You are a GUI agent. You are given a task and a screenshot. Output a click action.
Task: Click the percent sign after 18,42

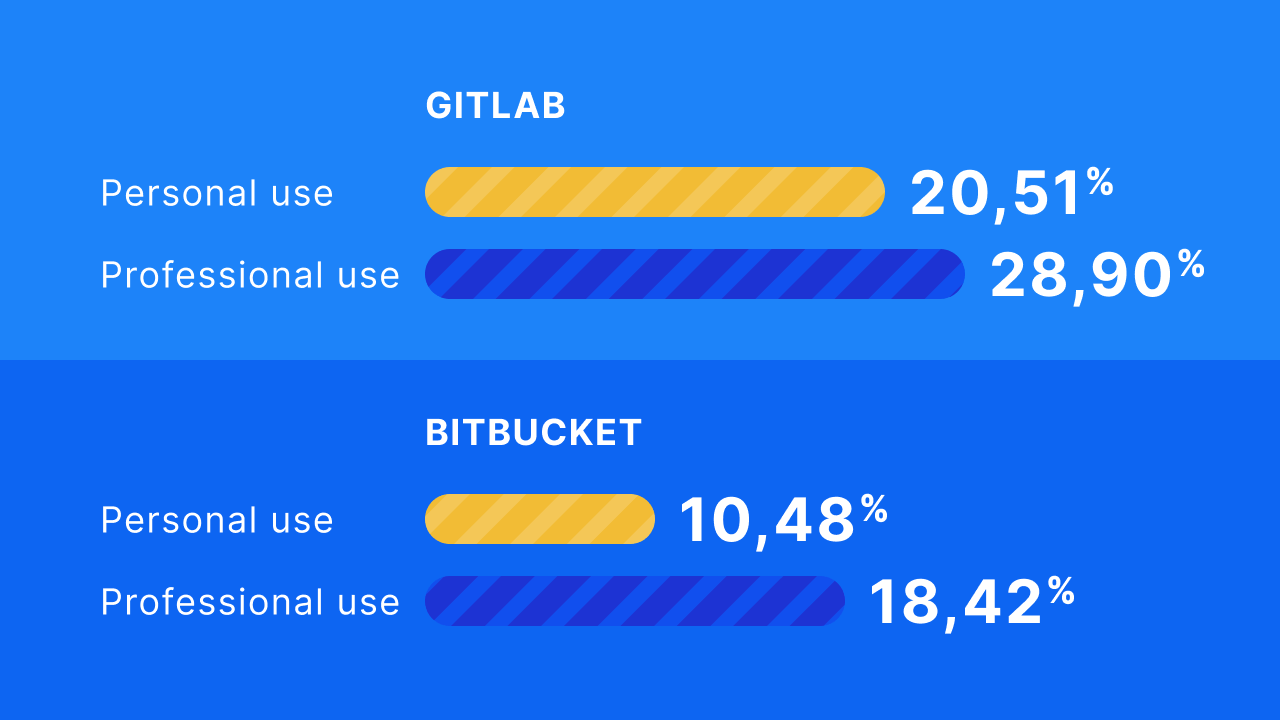1061,591
